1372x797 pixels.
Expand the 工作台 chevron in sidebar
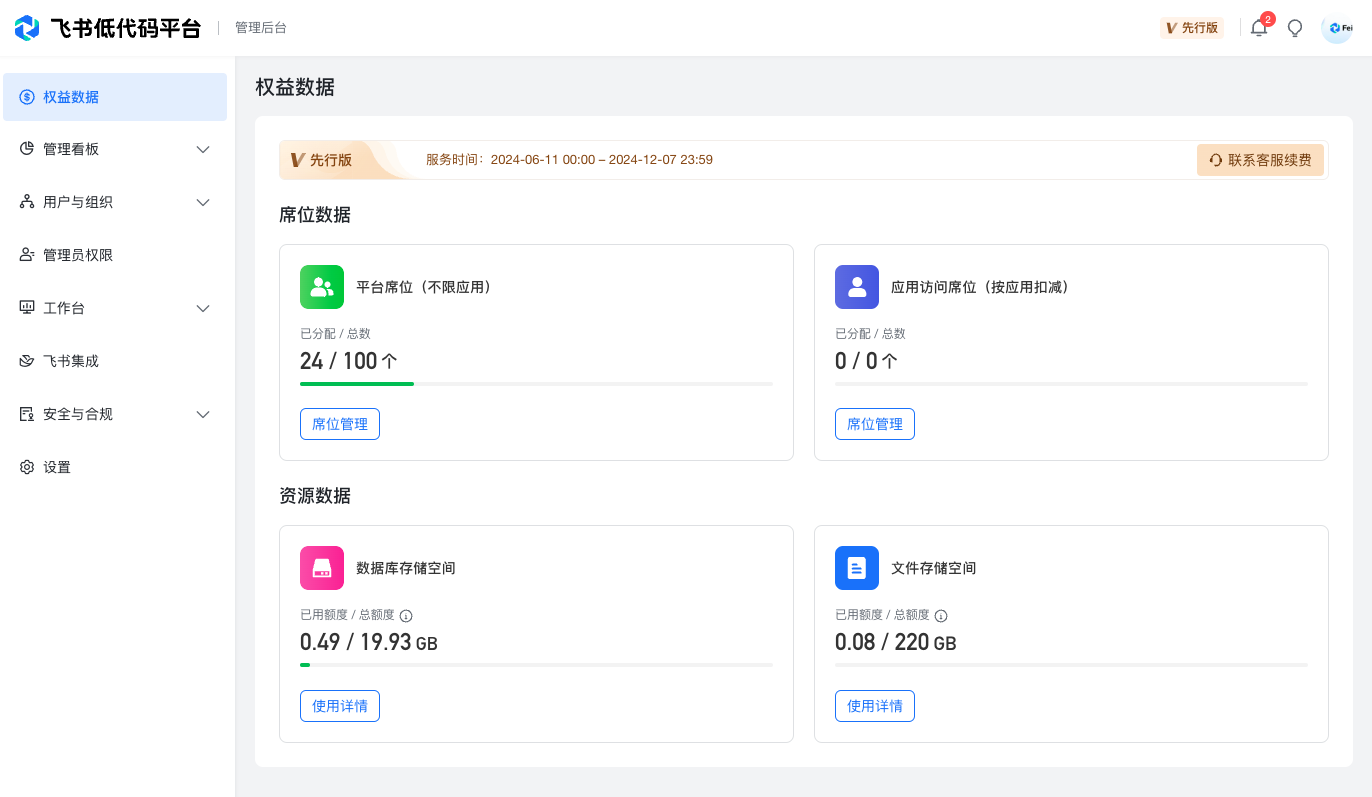(x=203, y=308)
